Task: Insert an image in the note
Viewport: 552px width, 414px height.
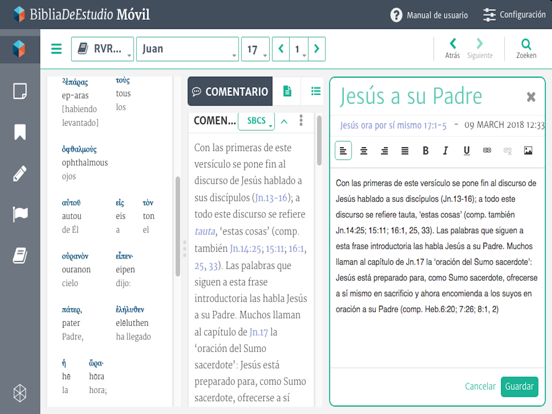Action: pos(528,151)
